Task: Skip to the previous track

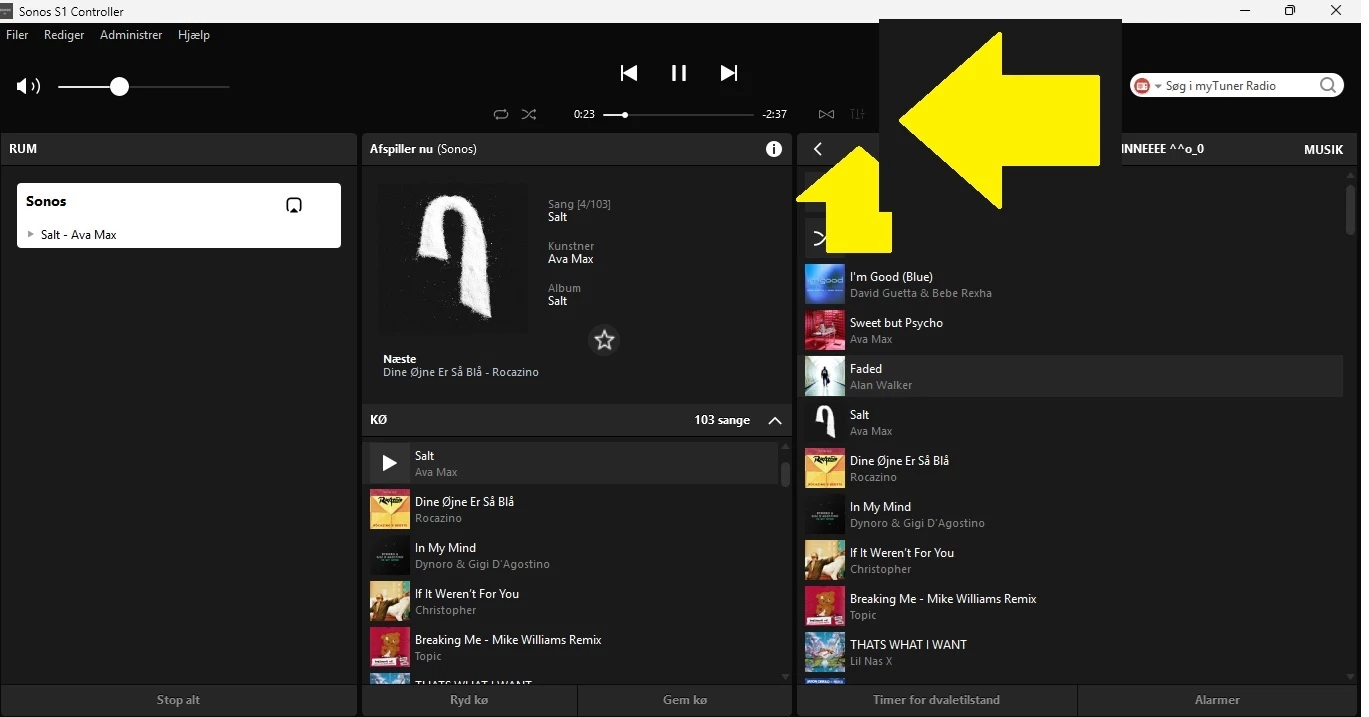Action: 629,73
